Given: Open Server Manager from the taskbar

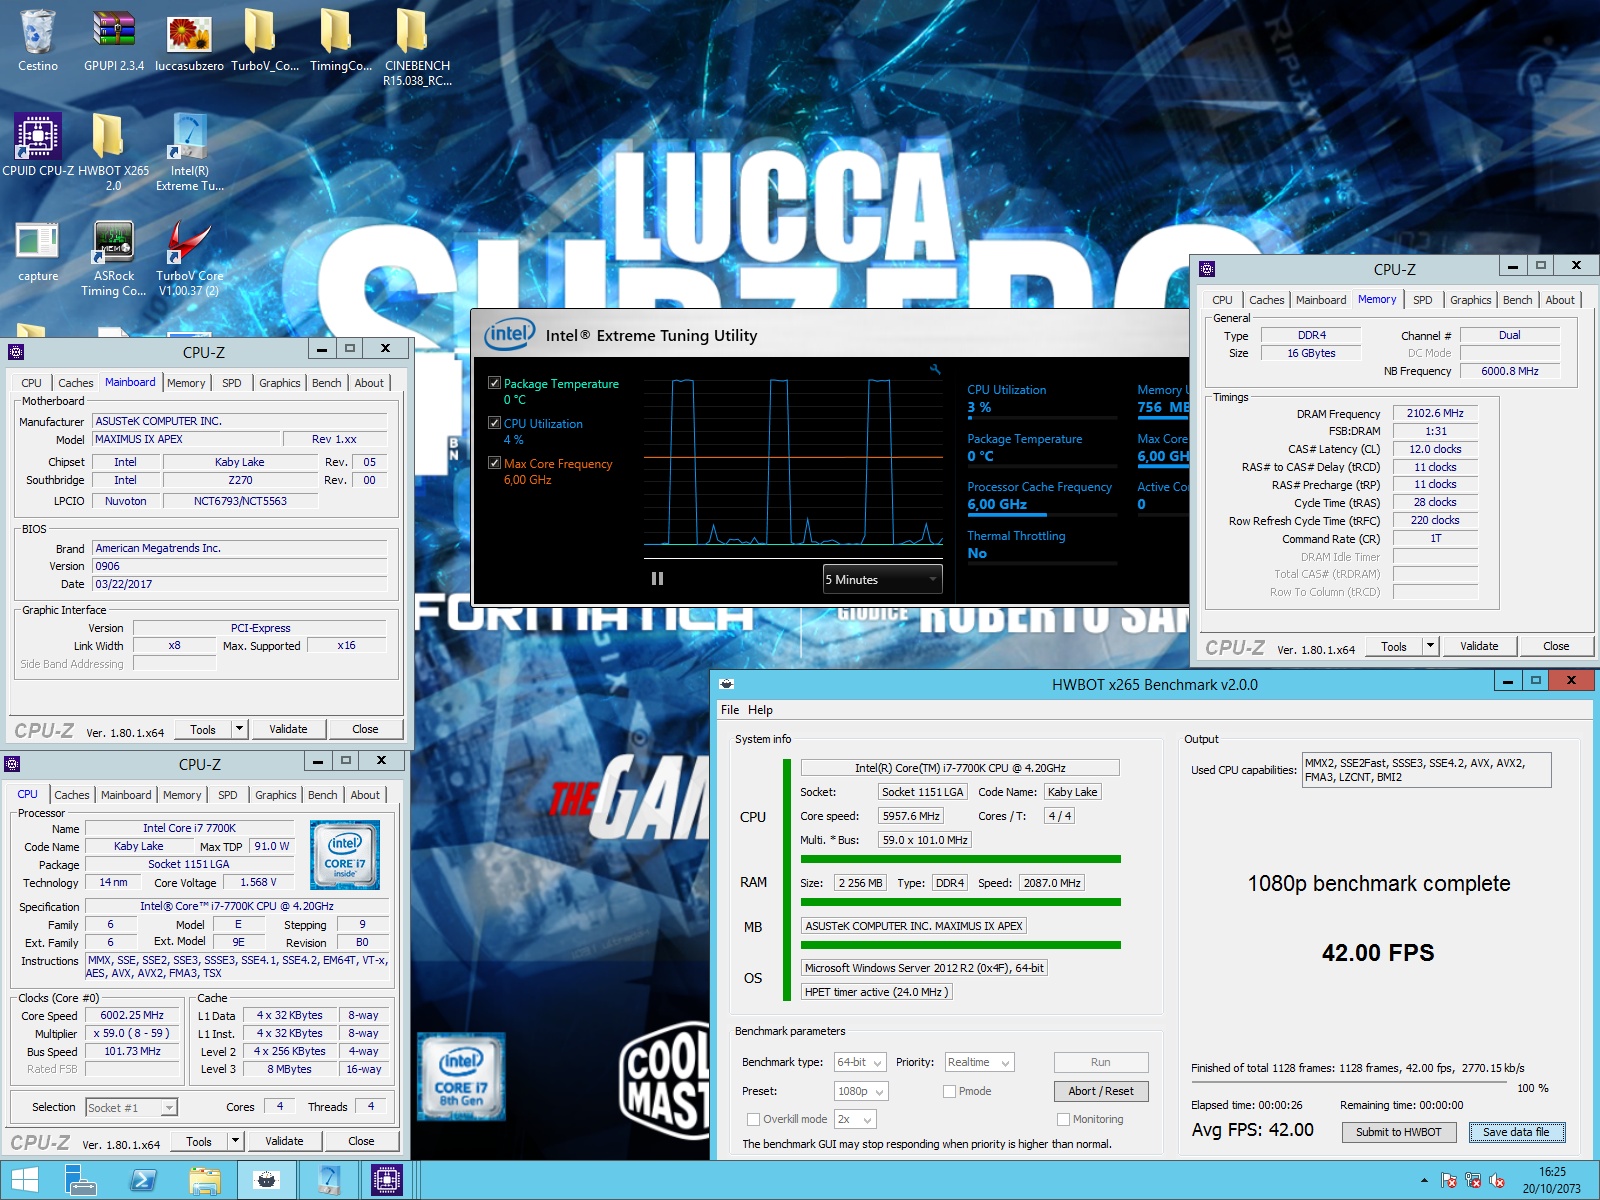Looking at the screenshot, I should click(x=80, y=1181).
